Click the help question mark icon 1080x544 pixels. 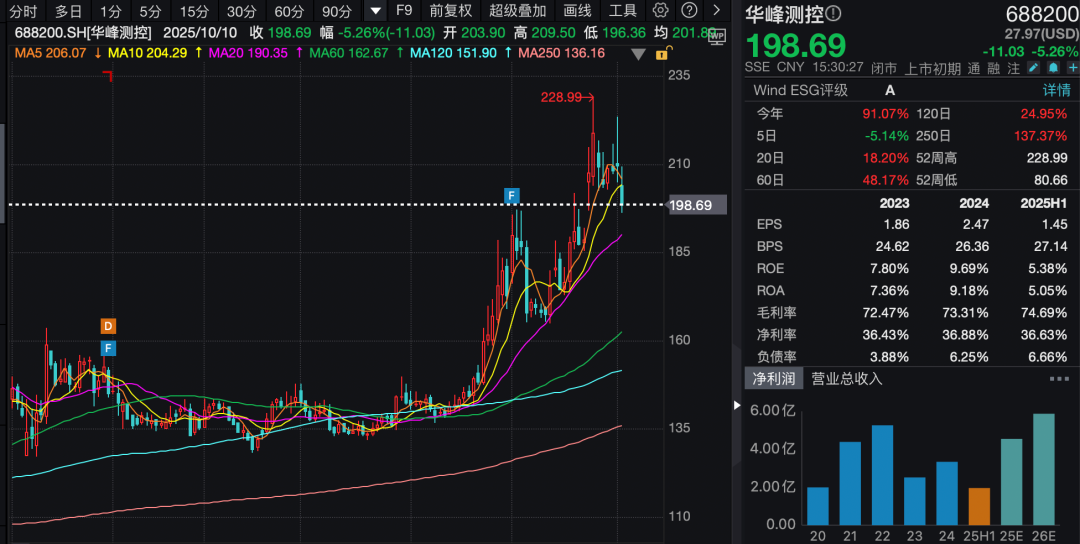click(689, 11)
